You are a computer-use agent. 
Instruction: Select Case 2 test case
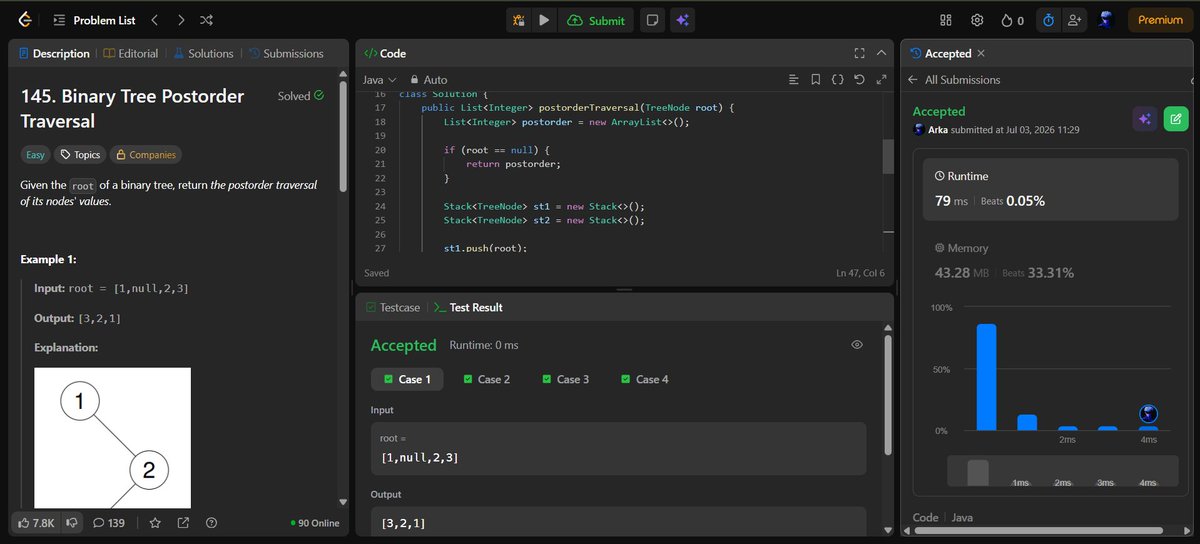click(x=486, y=379)
